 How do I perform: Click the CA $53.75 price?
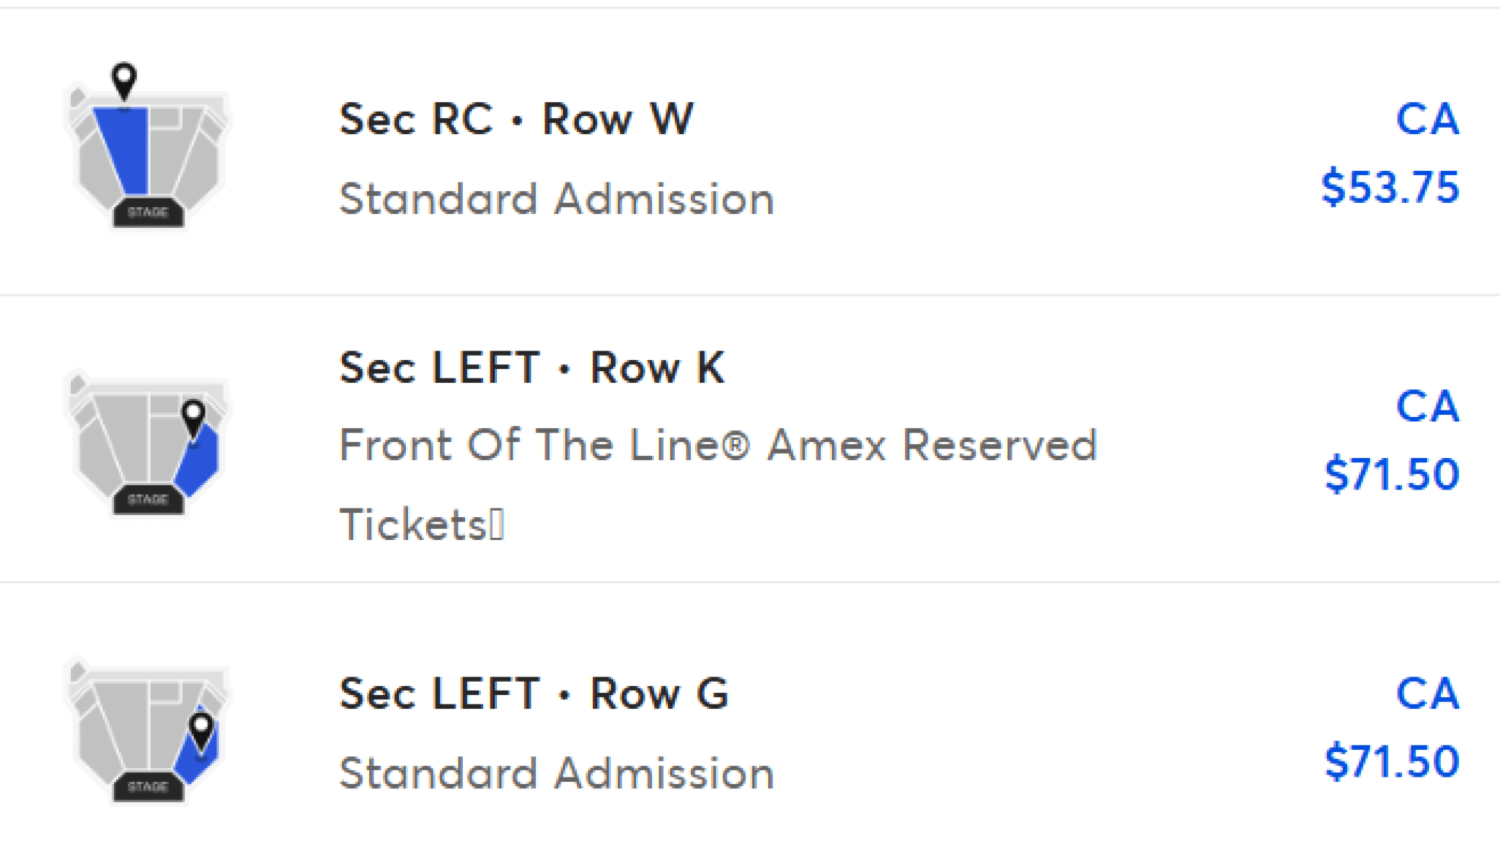(x=1390, y=187)
